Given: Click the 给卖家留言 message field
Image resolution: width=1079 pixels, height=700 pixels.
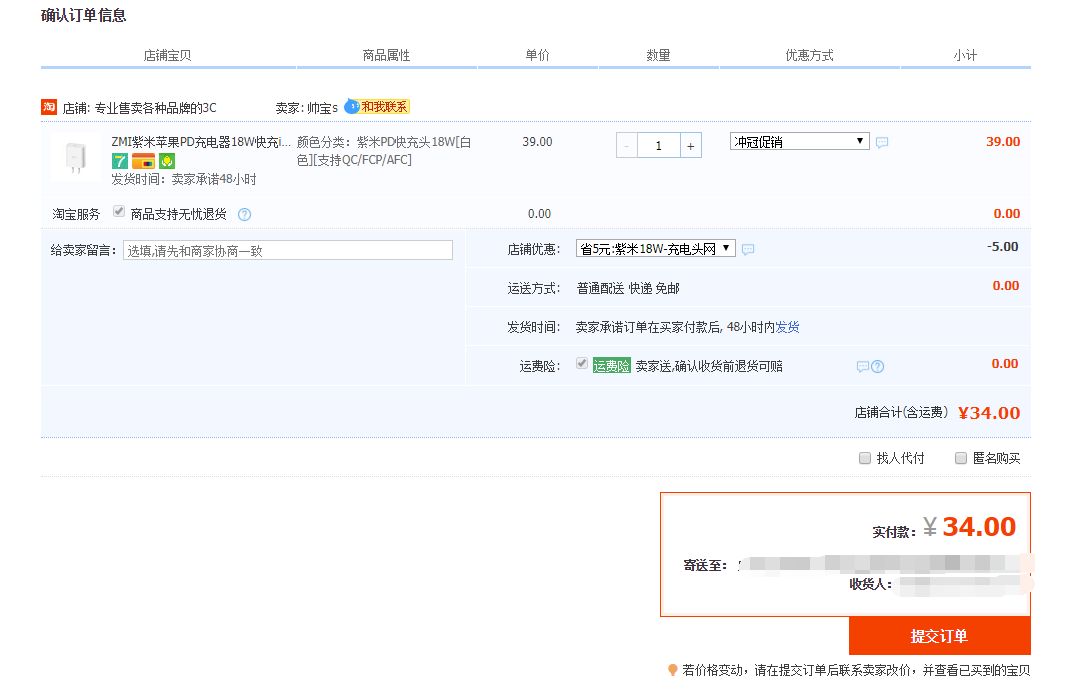Looking at the screenshot, I should coord(288,250).
